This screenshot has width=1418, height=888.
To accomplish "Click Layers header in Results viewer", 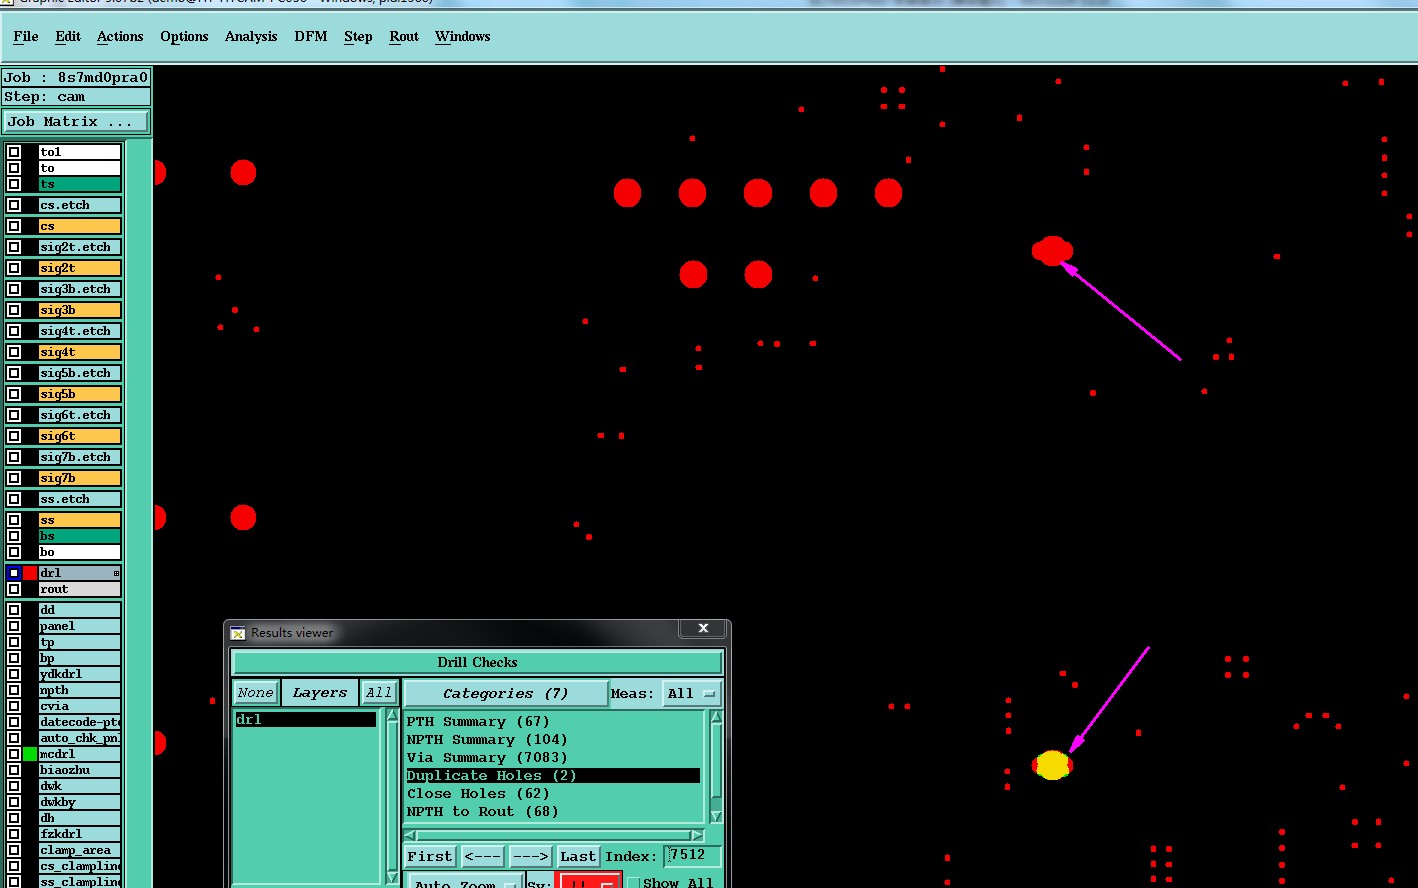I will tap(320, 692).
